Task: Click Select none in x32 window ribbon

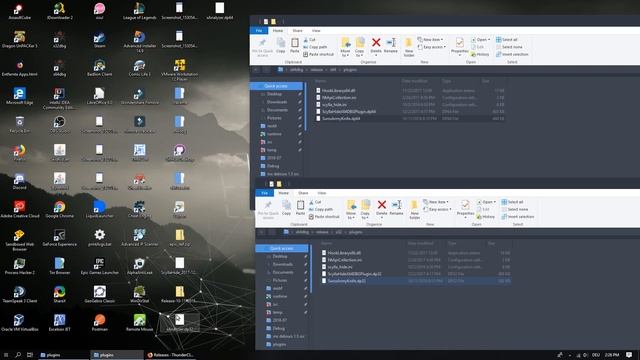Action: [x=515, y=209]
